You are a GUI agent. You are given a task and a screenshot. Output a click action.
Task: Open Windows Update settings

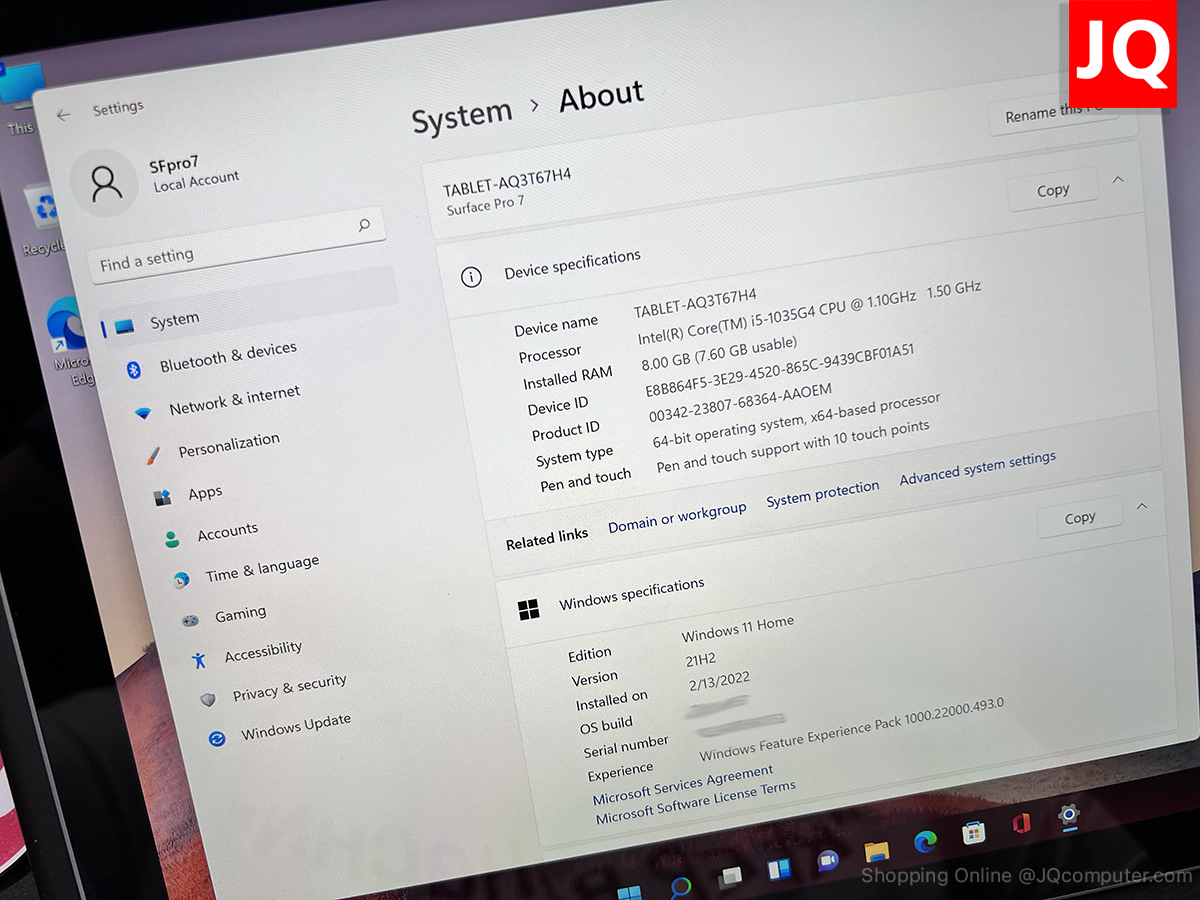coord(296,726)
